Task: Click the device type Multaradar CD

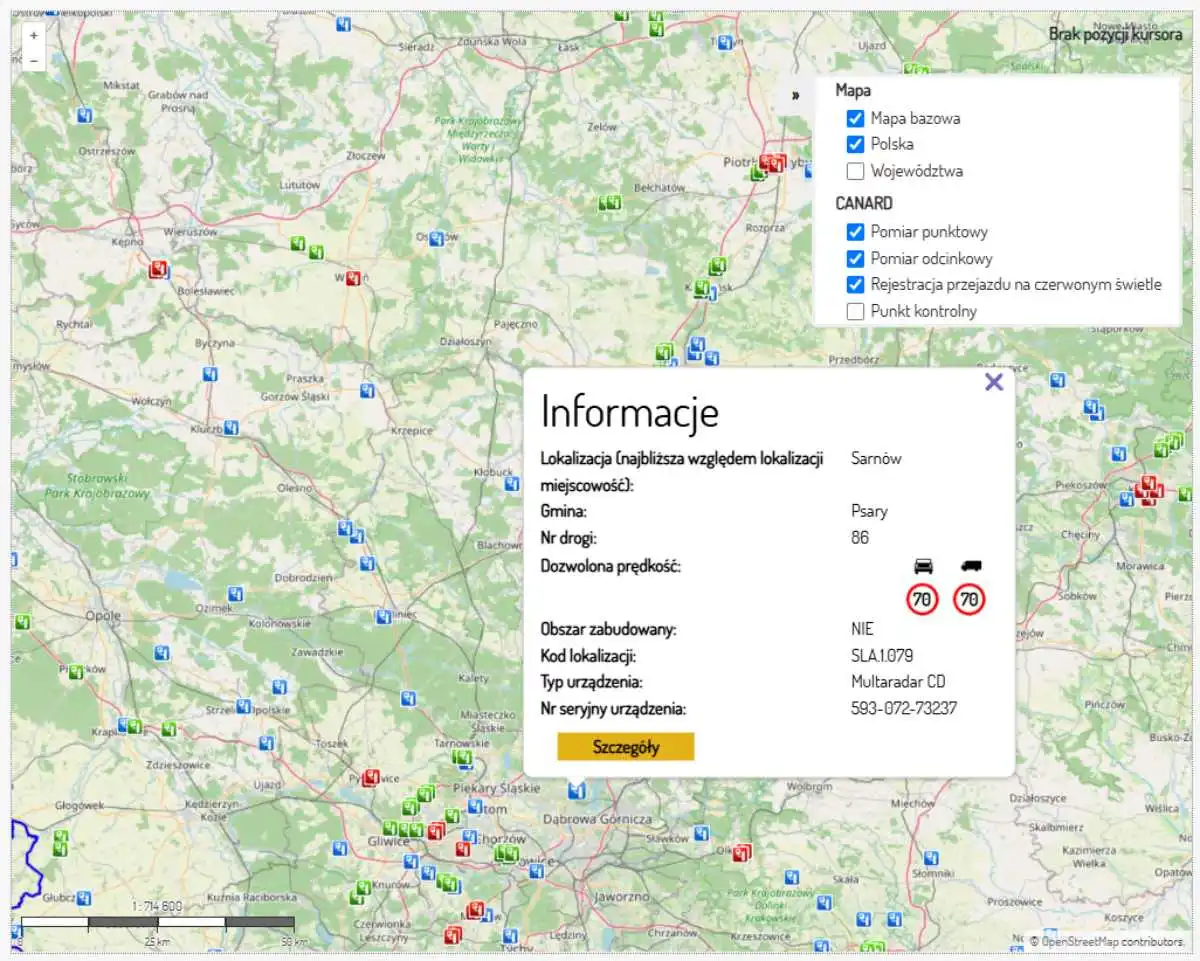Action: point(898,682)
